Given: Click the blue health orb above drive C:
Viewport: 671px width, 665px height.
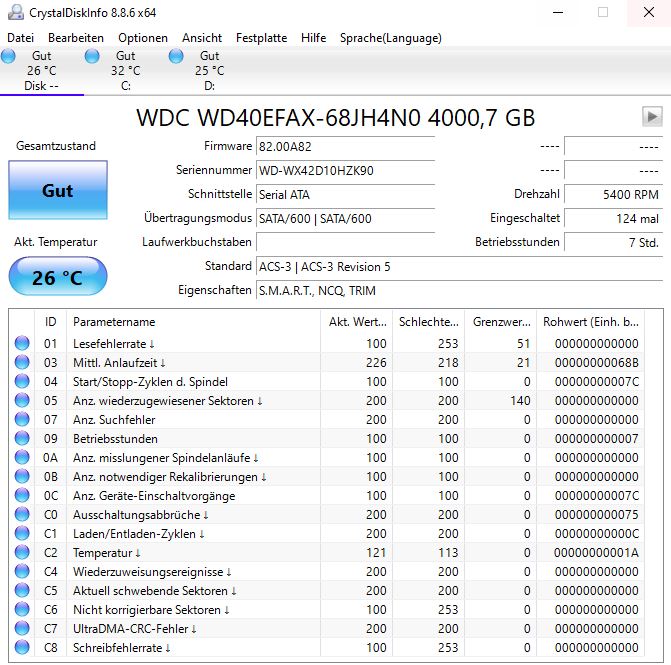Looking at the screenshot, I should [x=92, y=56].
